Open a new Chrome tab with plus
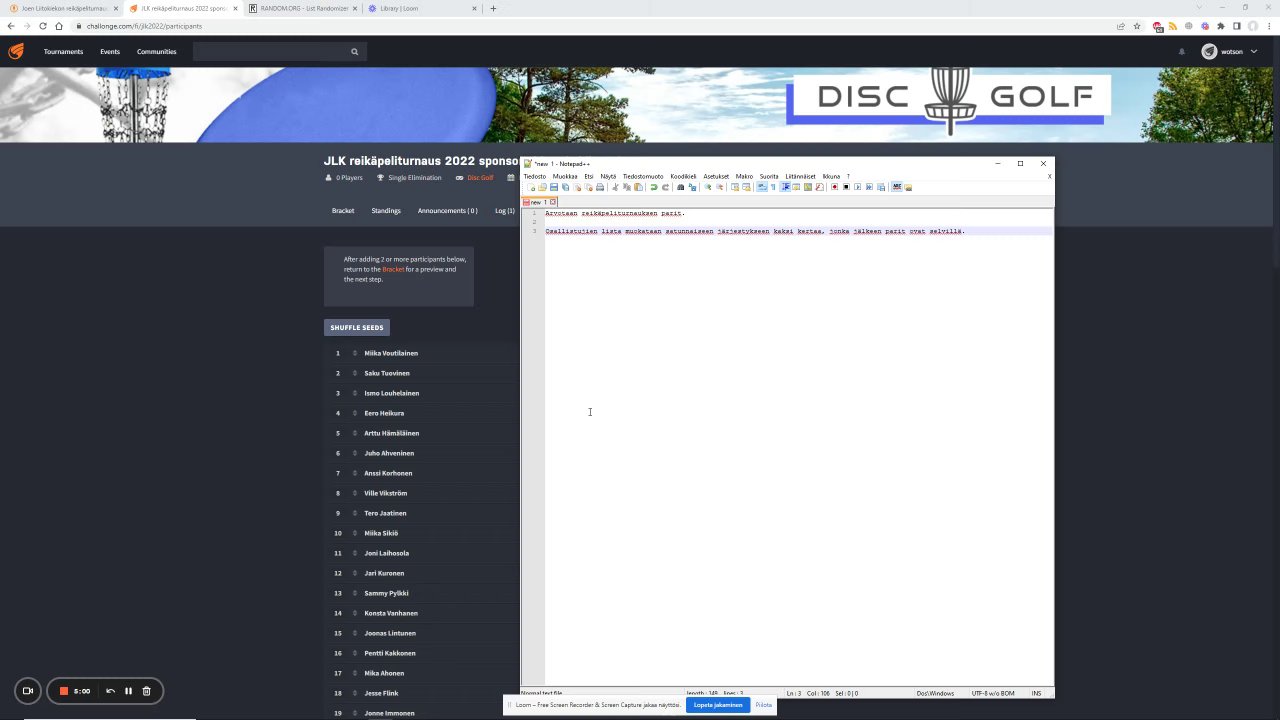This screenshot has height=720, width=1280. coord(493,8)
